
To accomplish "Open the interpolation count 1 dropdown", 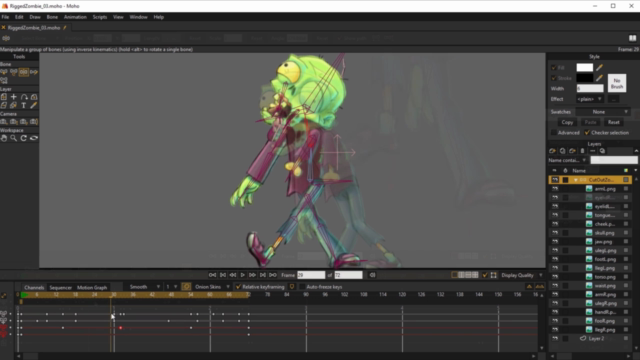I will click(x=171, y=287).
